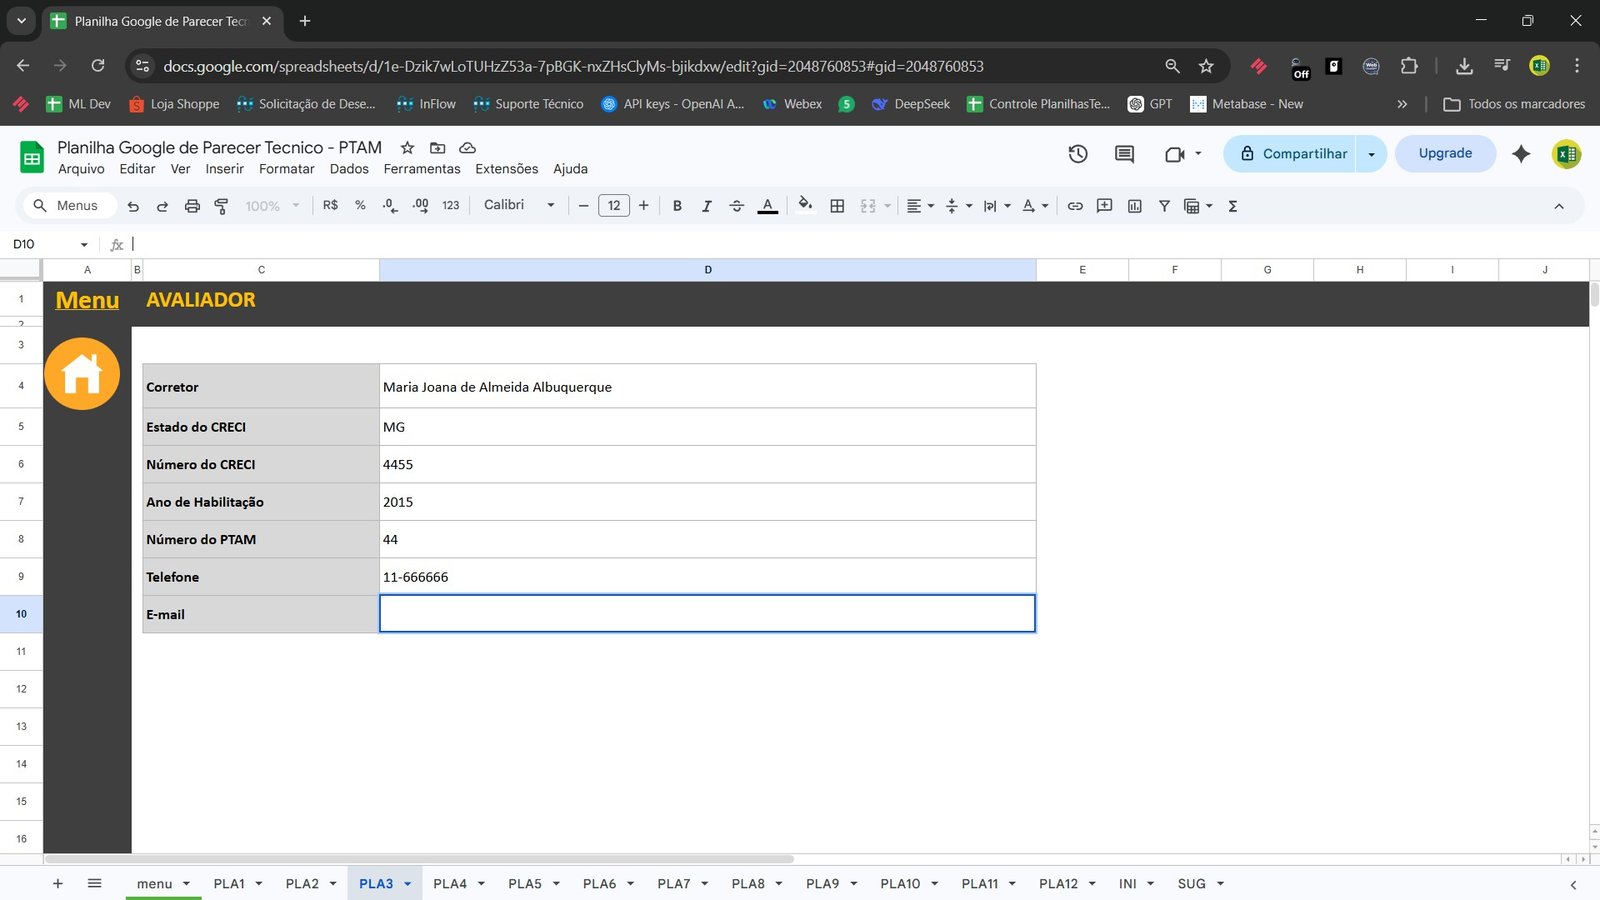Insert a comment from the toolbar
The image size is (1600, 900).
(1104, 206)
